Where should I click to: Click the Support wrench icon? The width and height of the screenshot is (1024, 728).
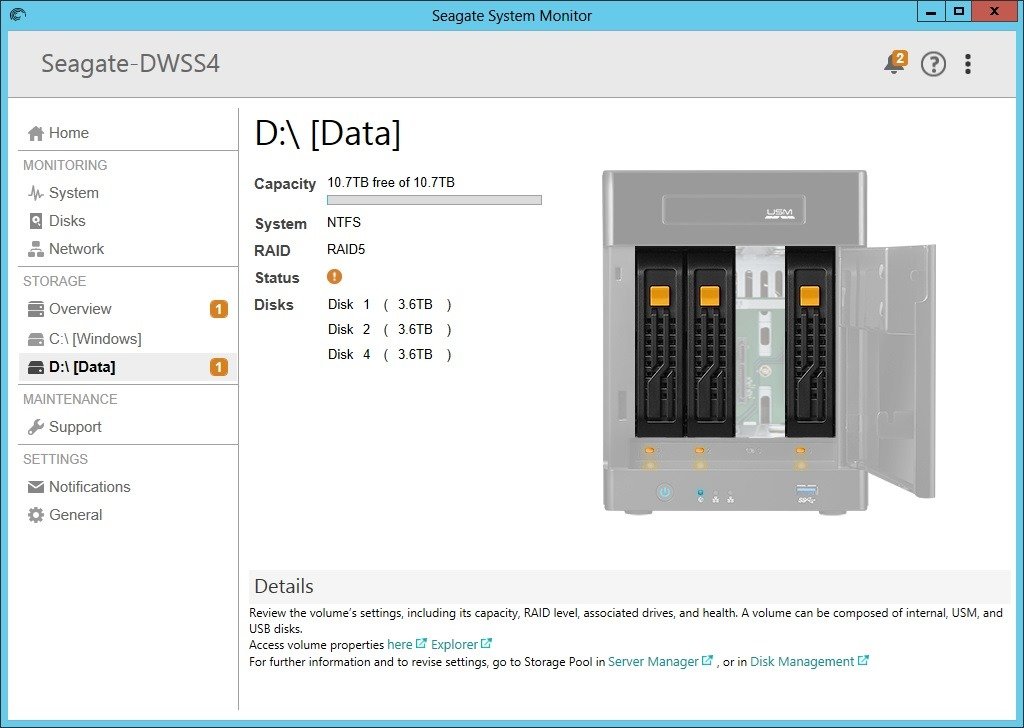(x=36, y=427)
